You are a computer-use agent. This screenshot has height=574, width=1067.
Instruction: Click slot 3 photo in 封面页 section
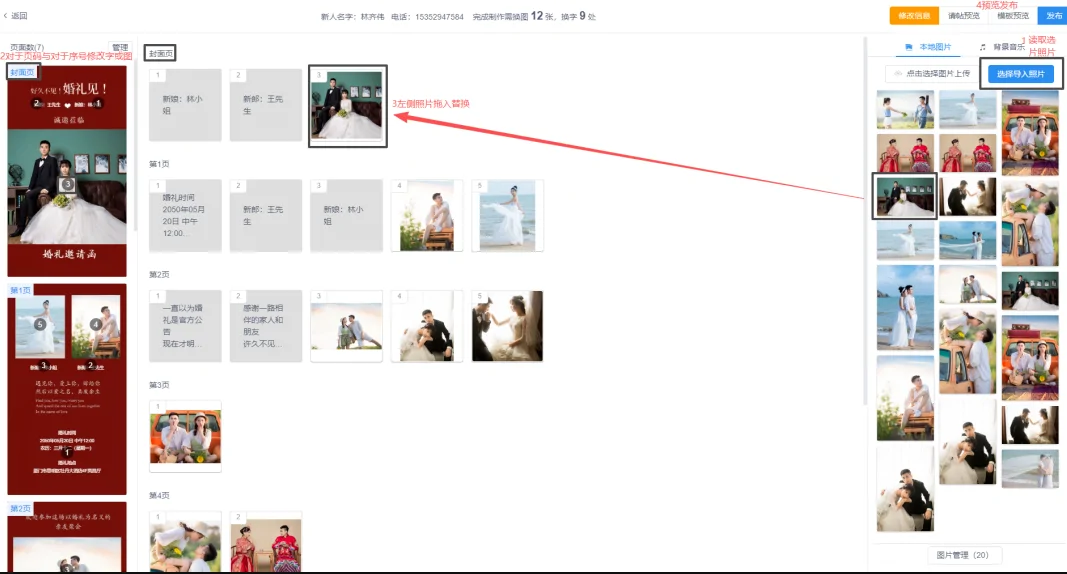click(x=347, y=106)
